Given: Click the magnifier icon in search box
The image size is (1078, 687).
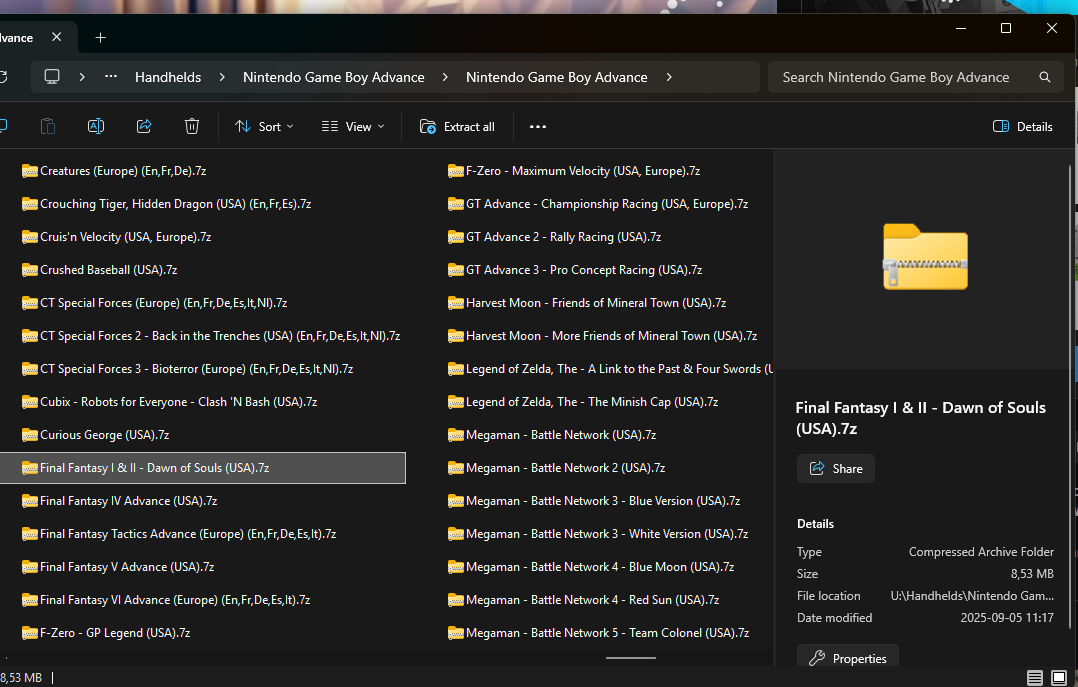Looking at the screenshot, I should (x=1045, y=77).
